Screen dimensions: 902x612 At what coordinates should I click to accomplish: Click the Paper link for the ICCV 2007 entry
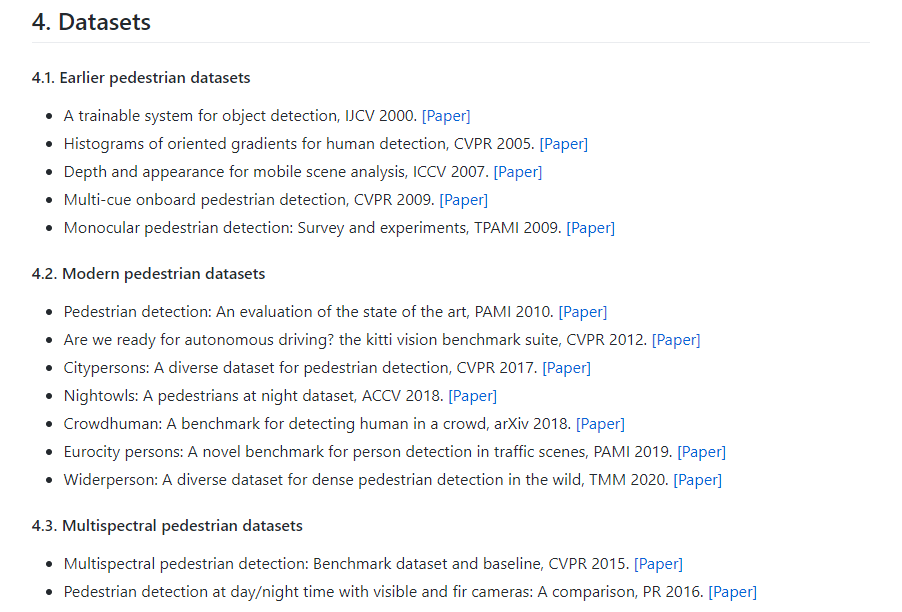click(518, 172)
